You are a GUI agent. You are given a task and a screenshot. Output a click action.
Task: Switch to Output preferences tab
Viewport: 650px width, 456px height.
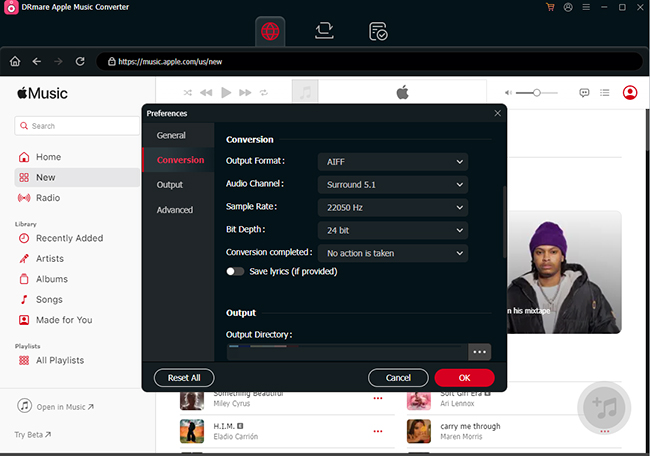pos(178,185)
